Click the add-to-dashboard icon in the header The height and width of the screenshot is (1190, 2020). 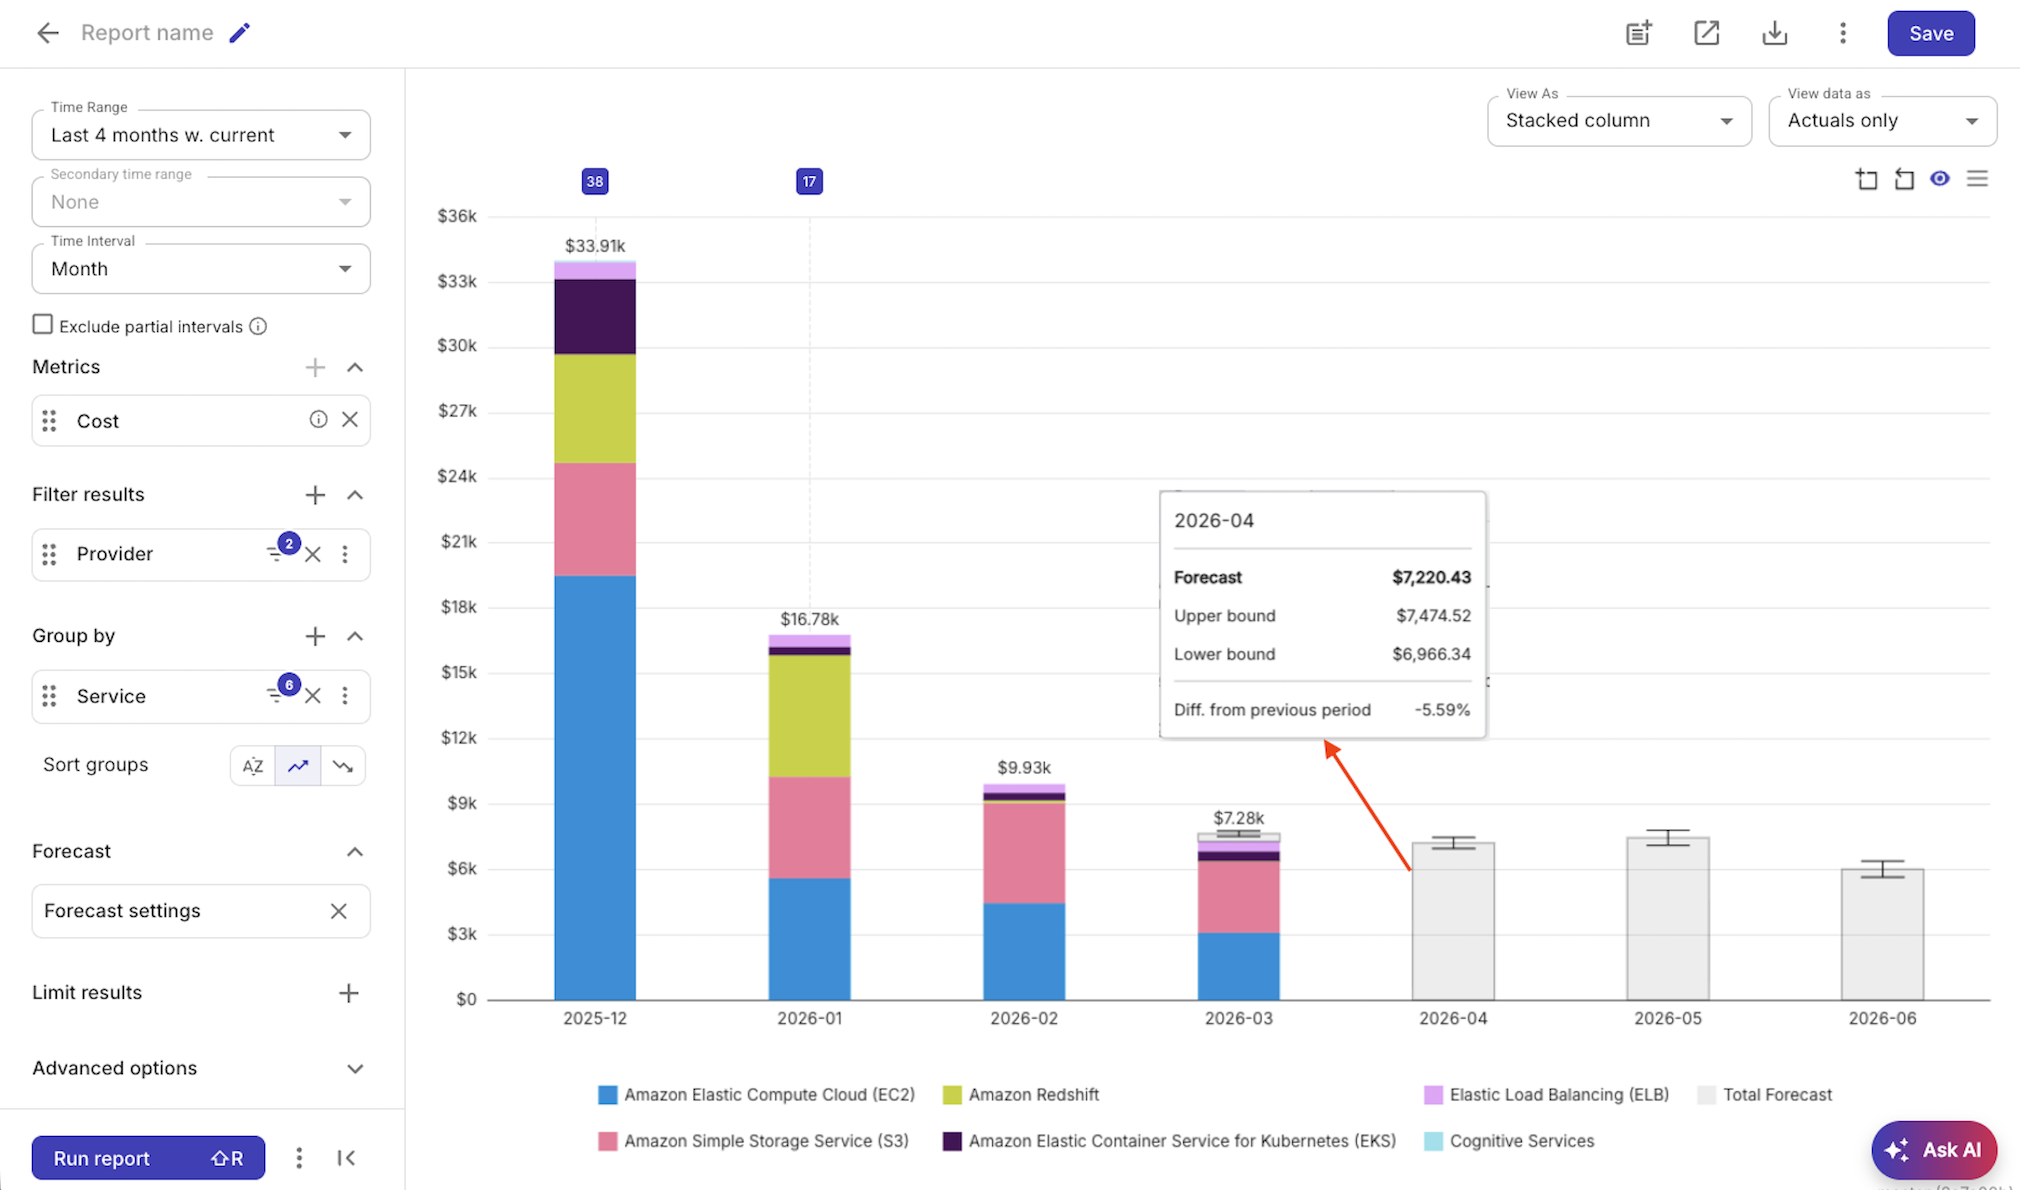pos(1638,33)
